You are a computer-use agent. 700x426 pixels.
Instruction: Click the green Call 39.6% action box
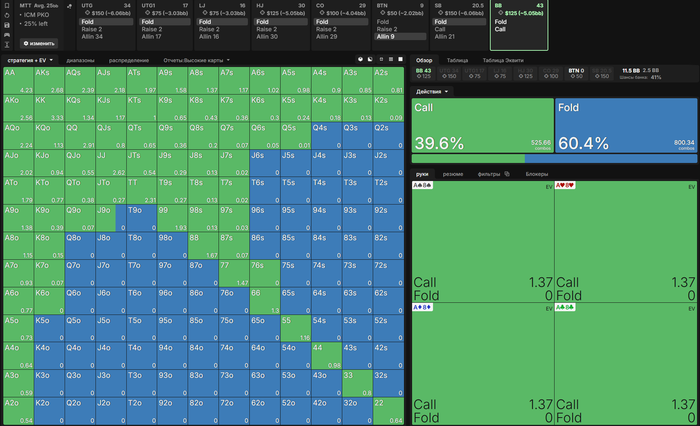(483, 125)
